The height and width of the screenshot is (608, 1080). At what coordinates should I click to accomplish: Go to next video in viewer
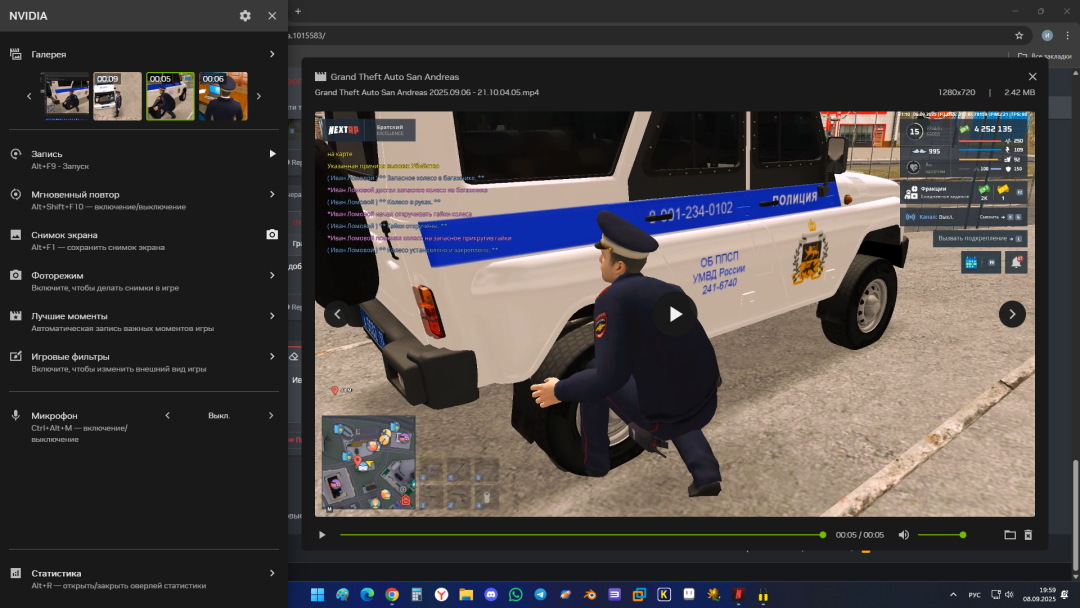coord(1012,314)
